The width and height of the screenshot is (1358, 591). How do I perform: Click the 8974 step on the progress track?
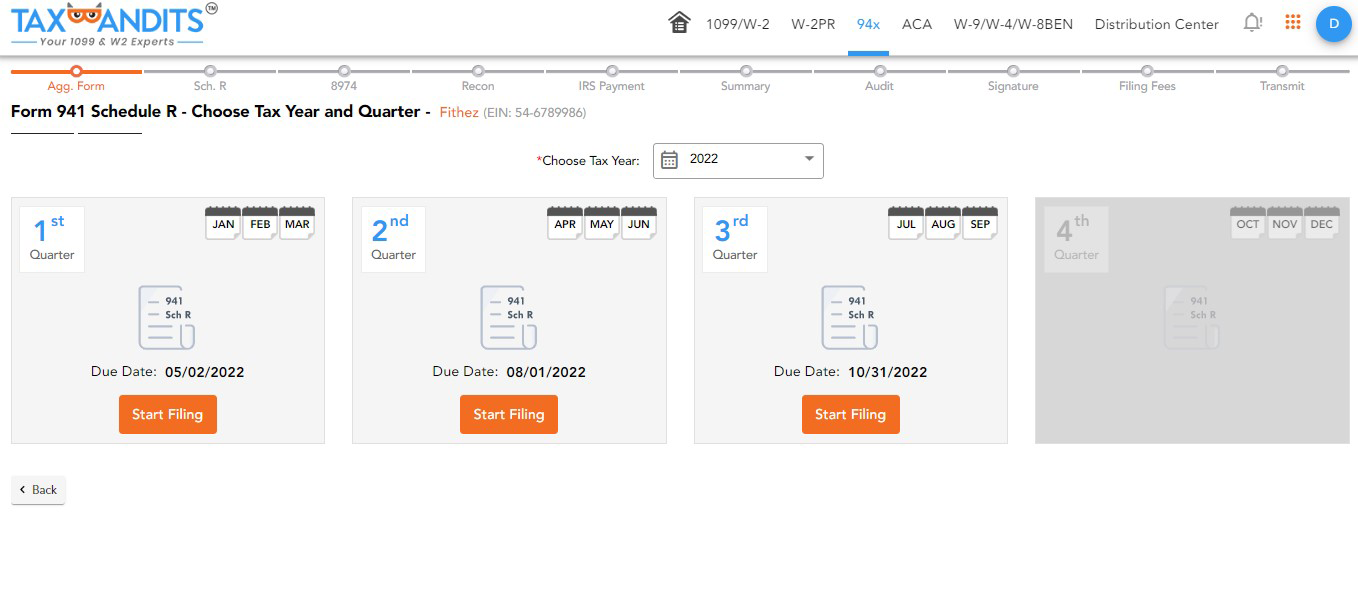344,72
